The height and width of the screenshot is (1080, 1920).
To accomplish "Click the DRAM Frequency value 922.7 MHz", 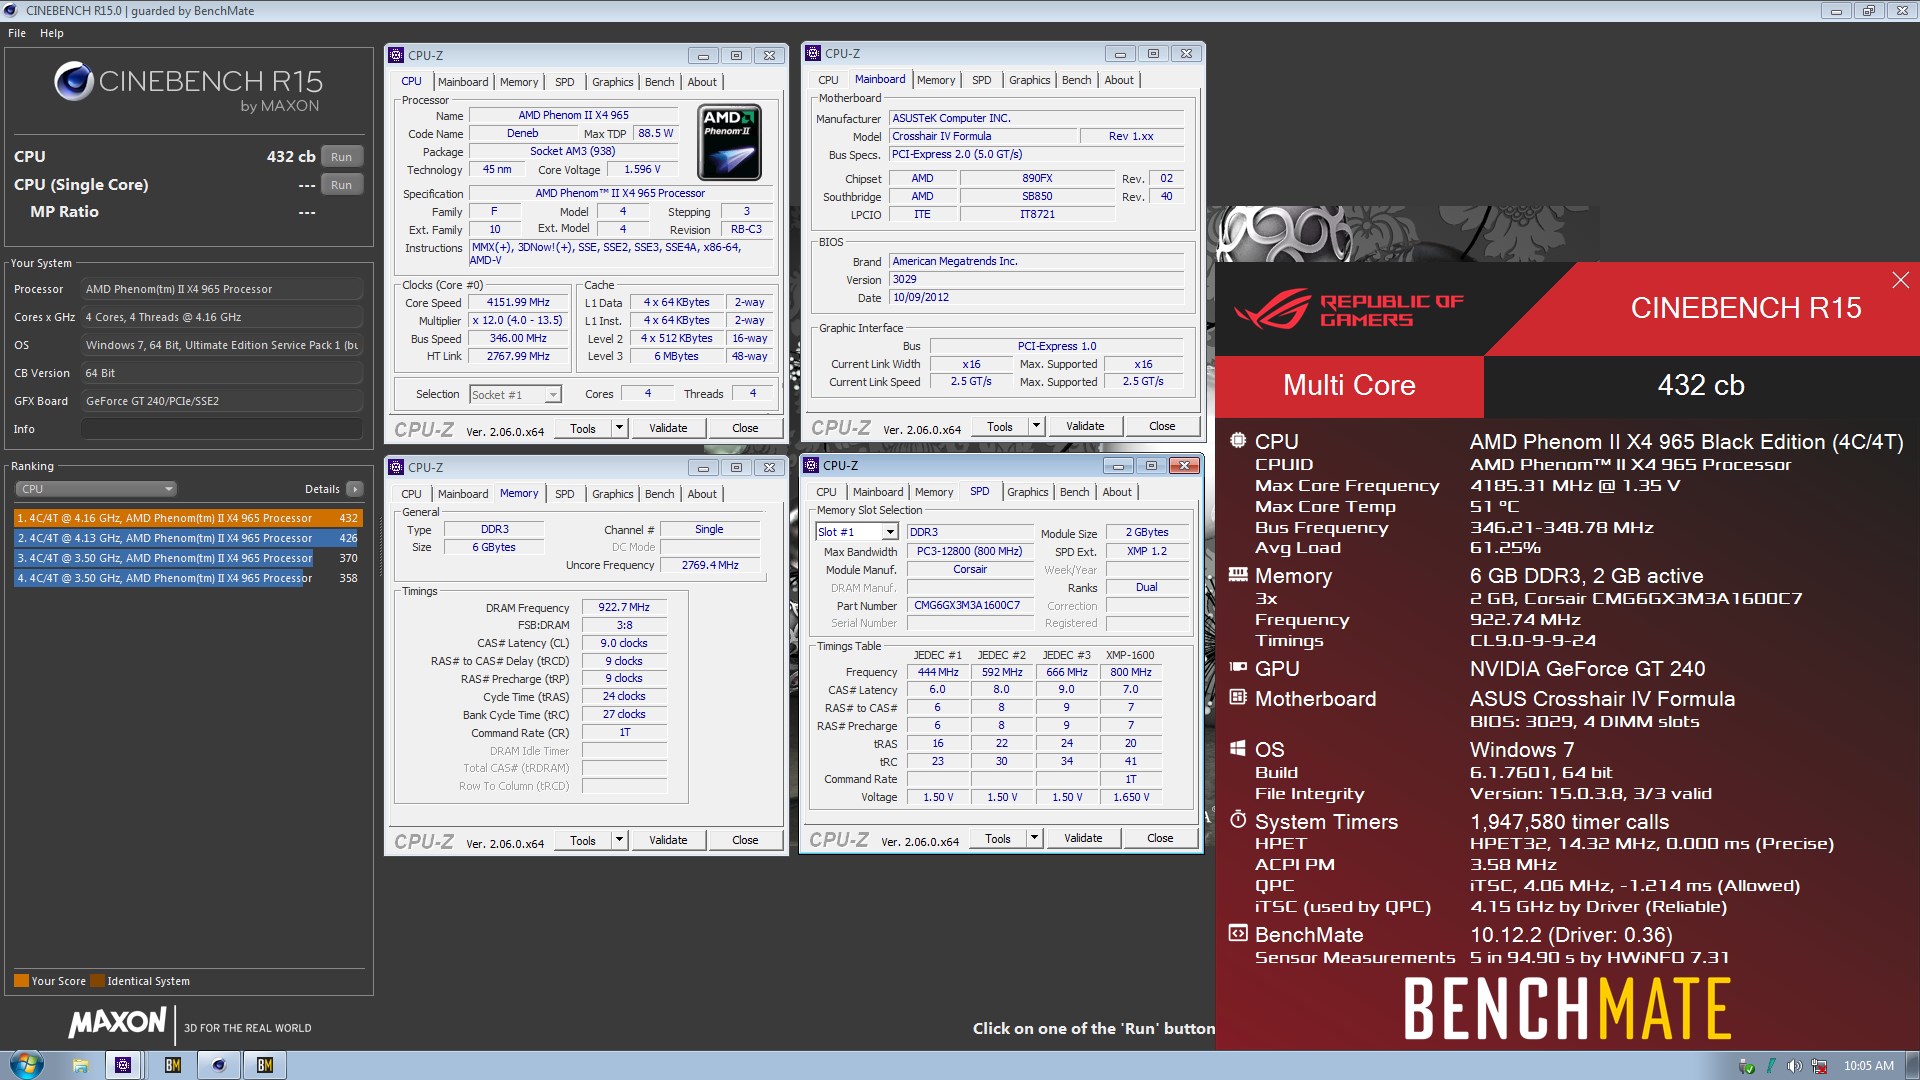I will pyautogui.click(x=624, y=607).
